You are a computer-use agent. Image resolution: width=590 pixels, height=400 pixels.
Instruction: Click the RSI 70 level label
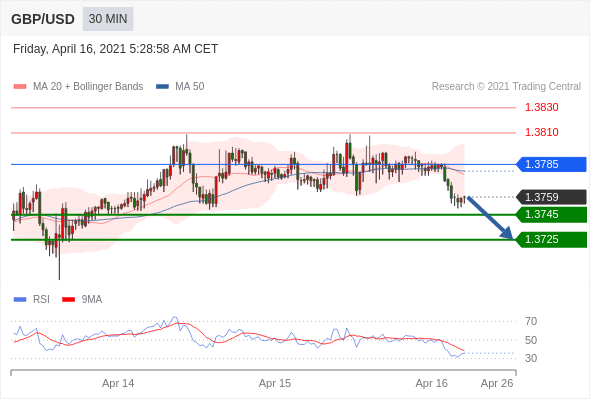click(x=531, y=321)
